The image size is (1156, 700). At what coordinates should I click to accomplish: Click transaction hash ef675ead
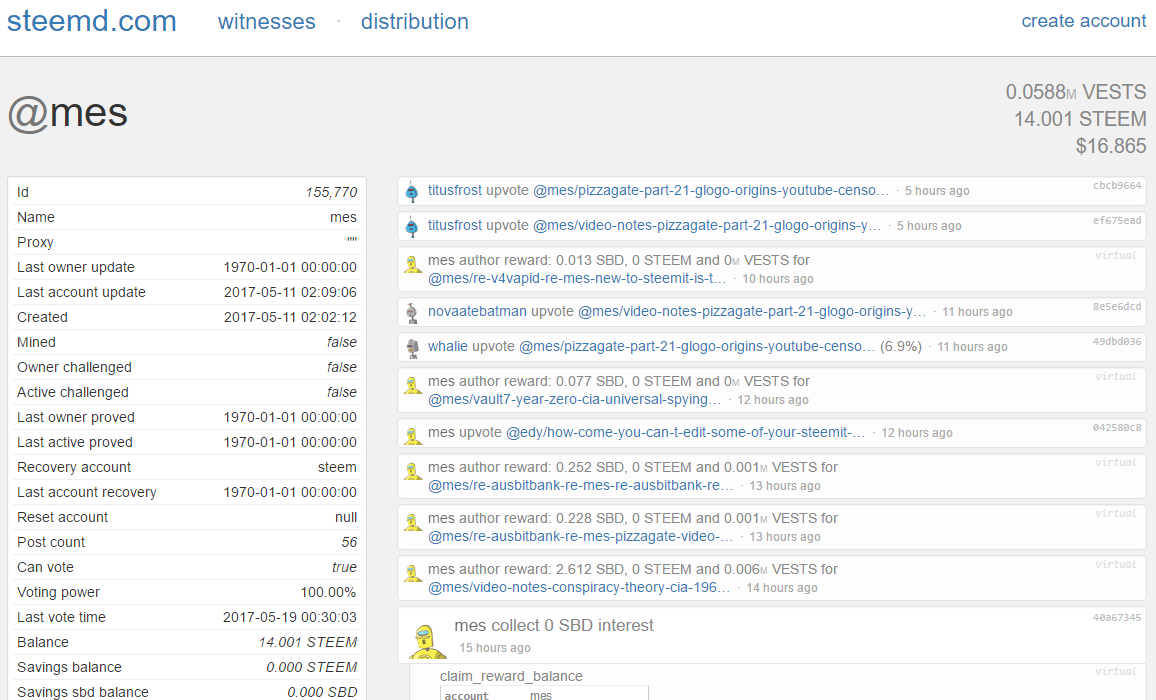[1117, 221]
